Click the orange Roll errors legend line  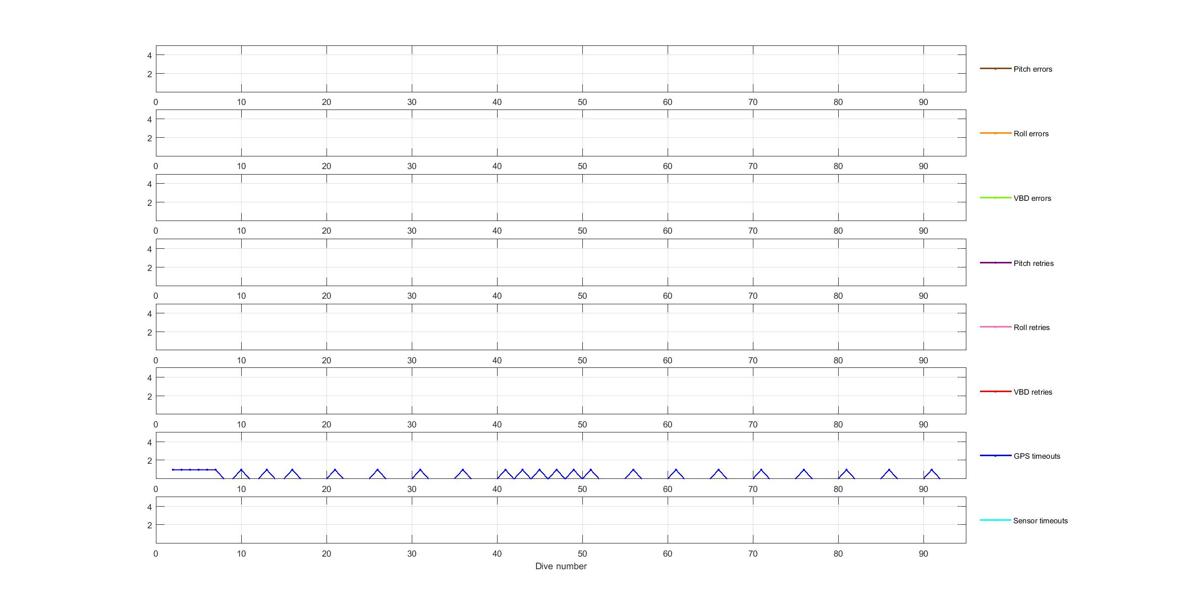995,133
